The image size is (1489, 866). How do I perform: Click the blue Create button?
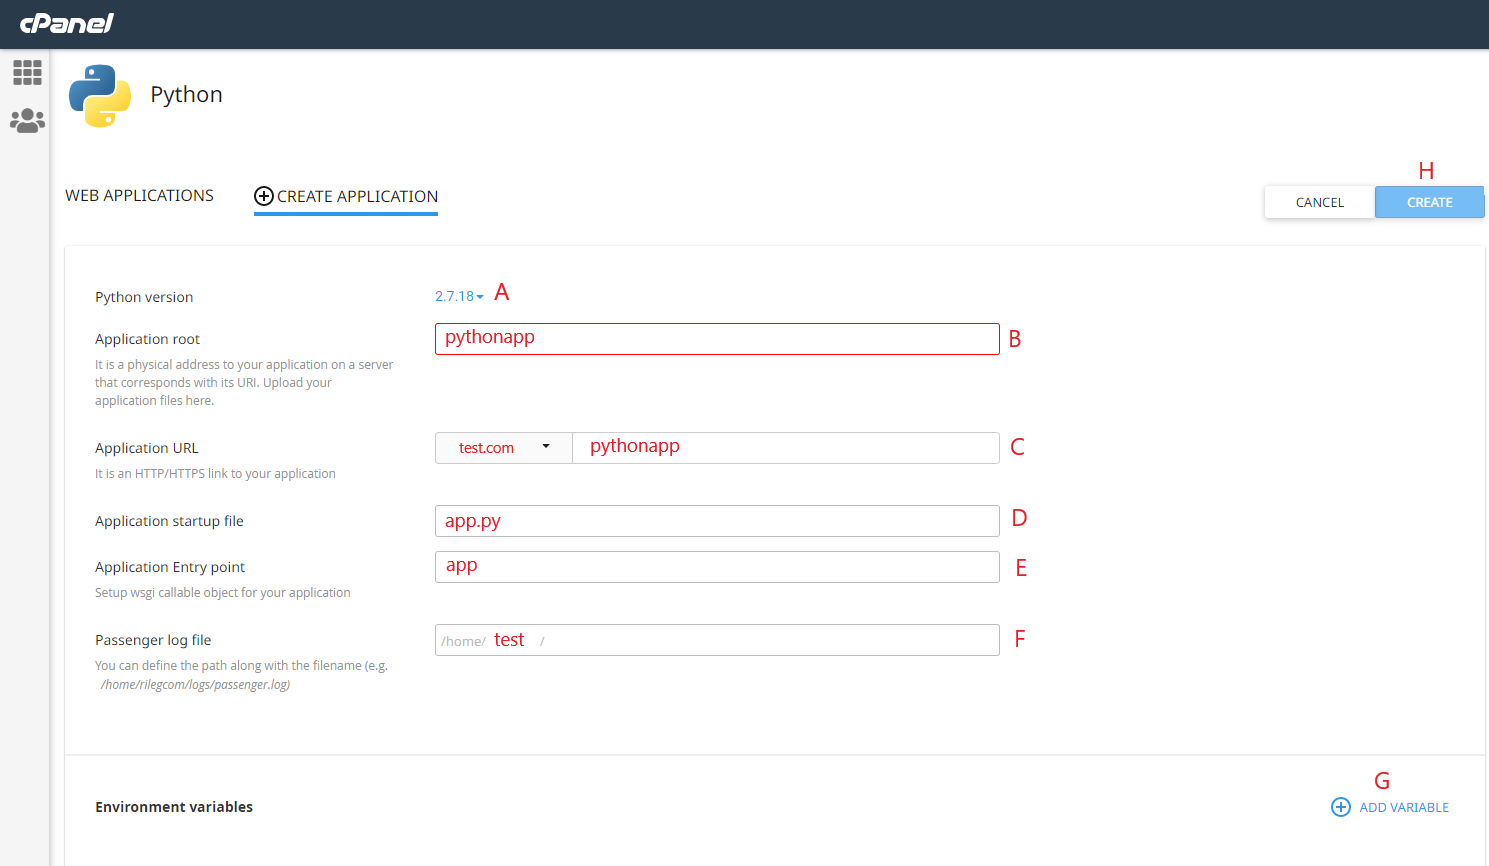pyautogui.click(x=1430, y=202)
